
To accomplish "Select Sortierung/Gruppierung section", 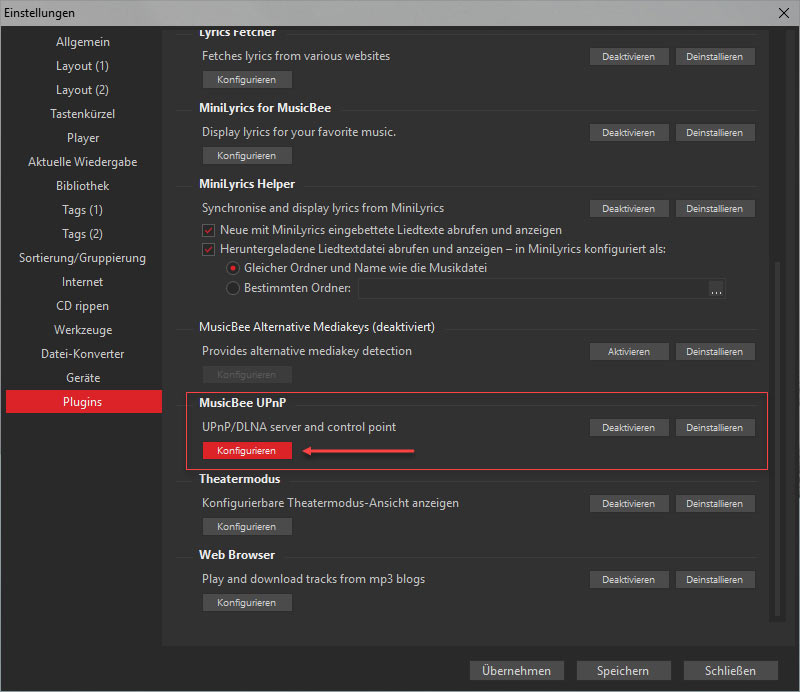I will 83,258.
